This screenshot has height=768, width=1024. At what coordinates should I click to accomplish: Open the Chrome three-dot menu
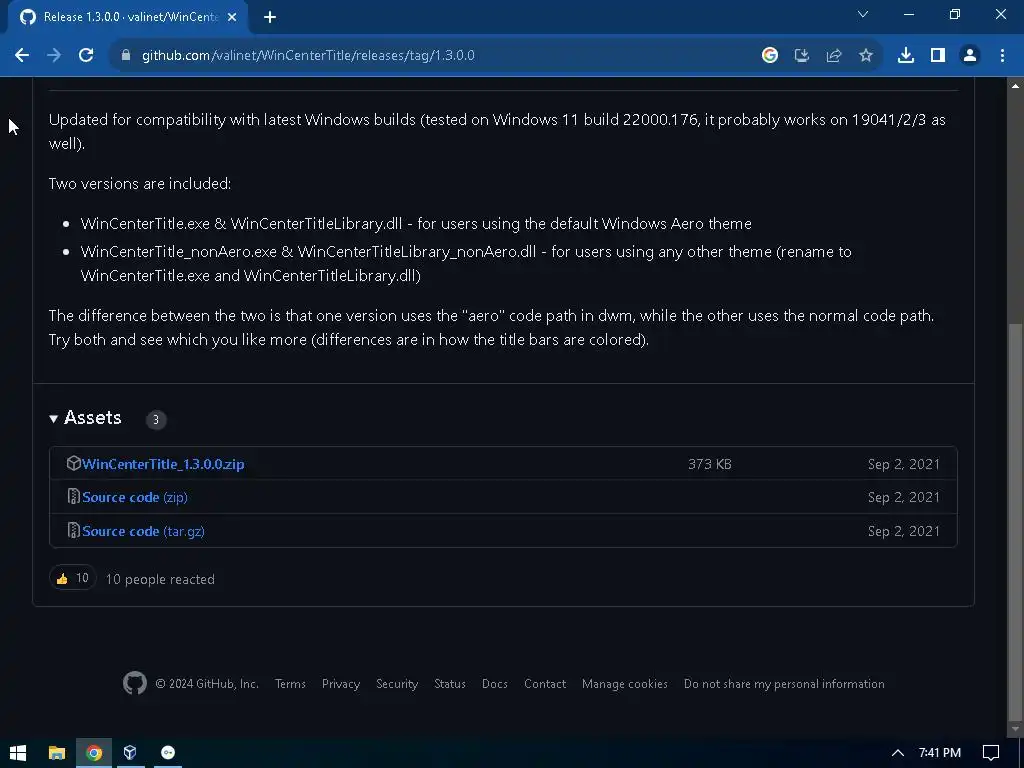pos(1002,56)
